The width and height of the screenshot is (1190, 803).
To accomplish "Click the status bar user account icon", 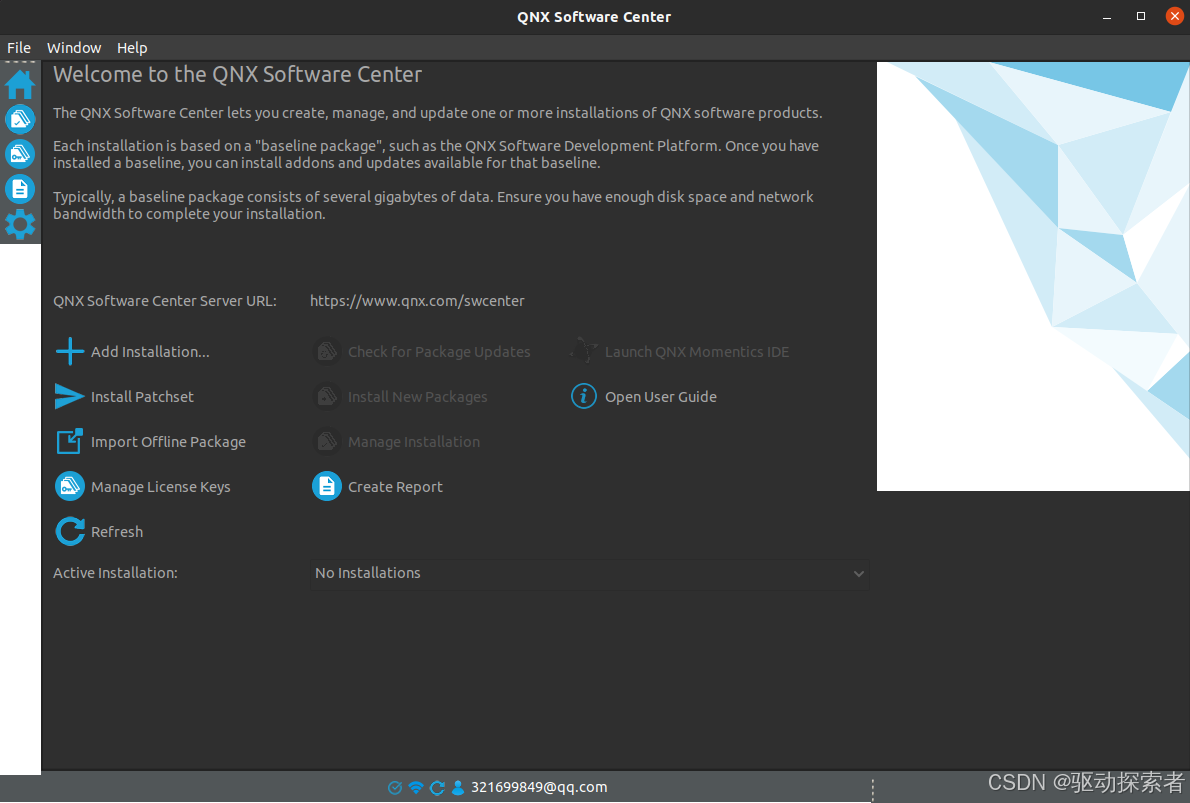I will (458, 788).
